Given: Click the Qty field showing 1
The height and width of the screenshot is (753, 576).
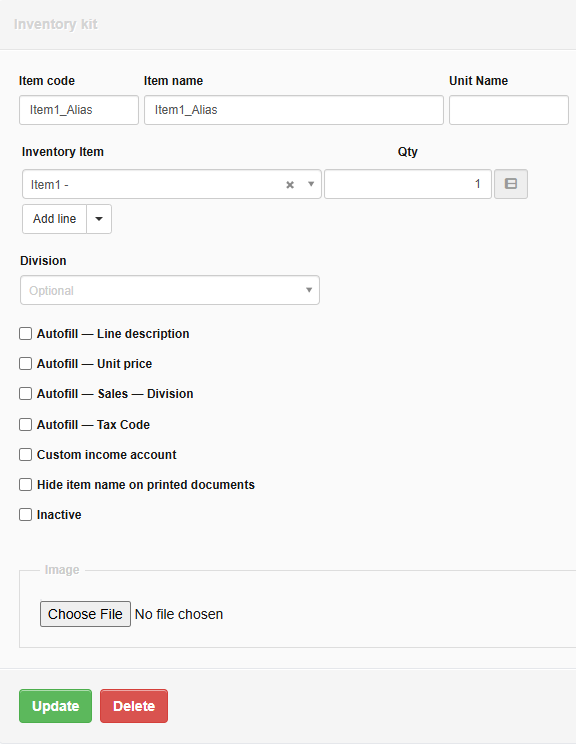Looking at the screenshot, I should point(408,184).
